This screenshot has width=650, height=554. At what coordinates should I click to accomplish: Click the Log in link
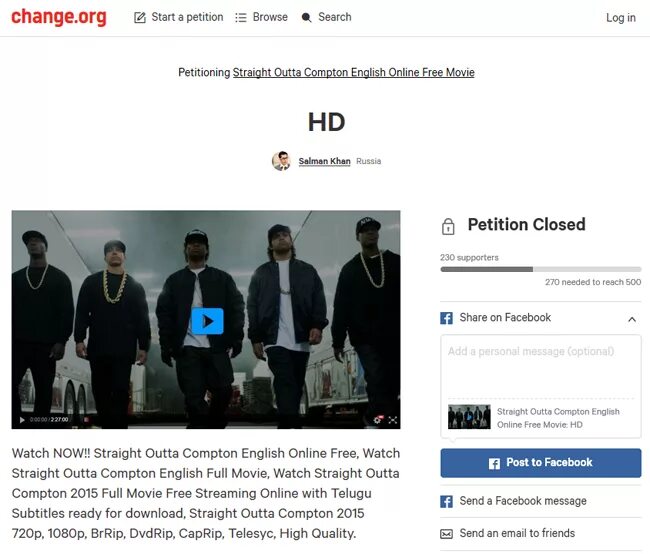[621, 17]
